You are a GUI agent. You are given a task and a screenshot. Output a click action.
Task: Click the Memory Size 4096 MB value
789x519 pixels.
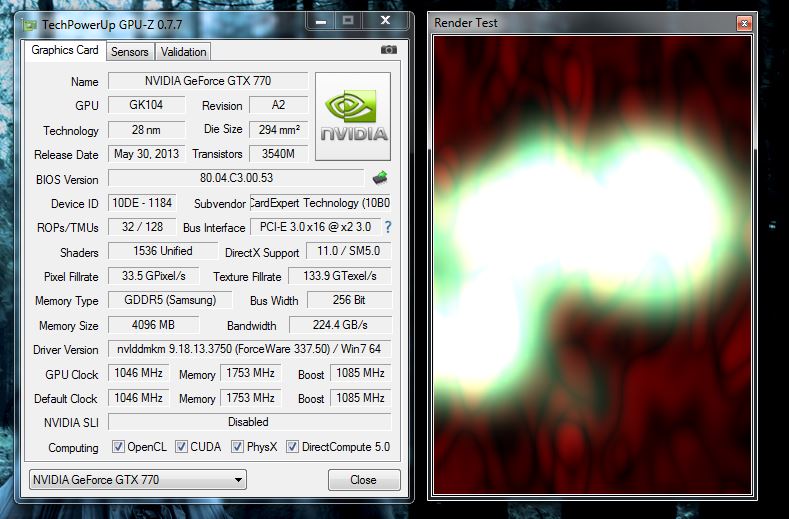click(153, 325)
